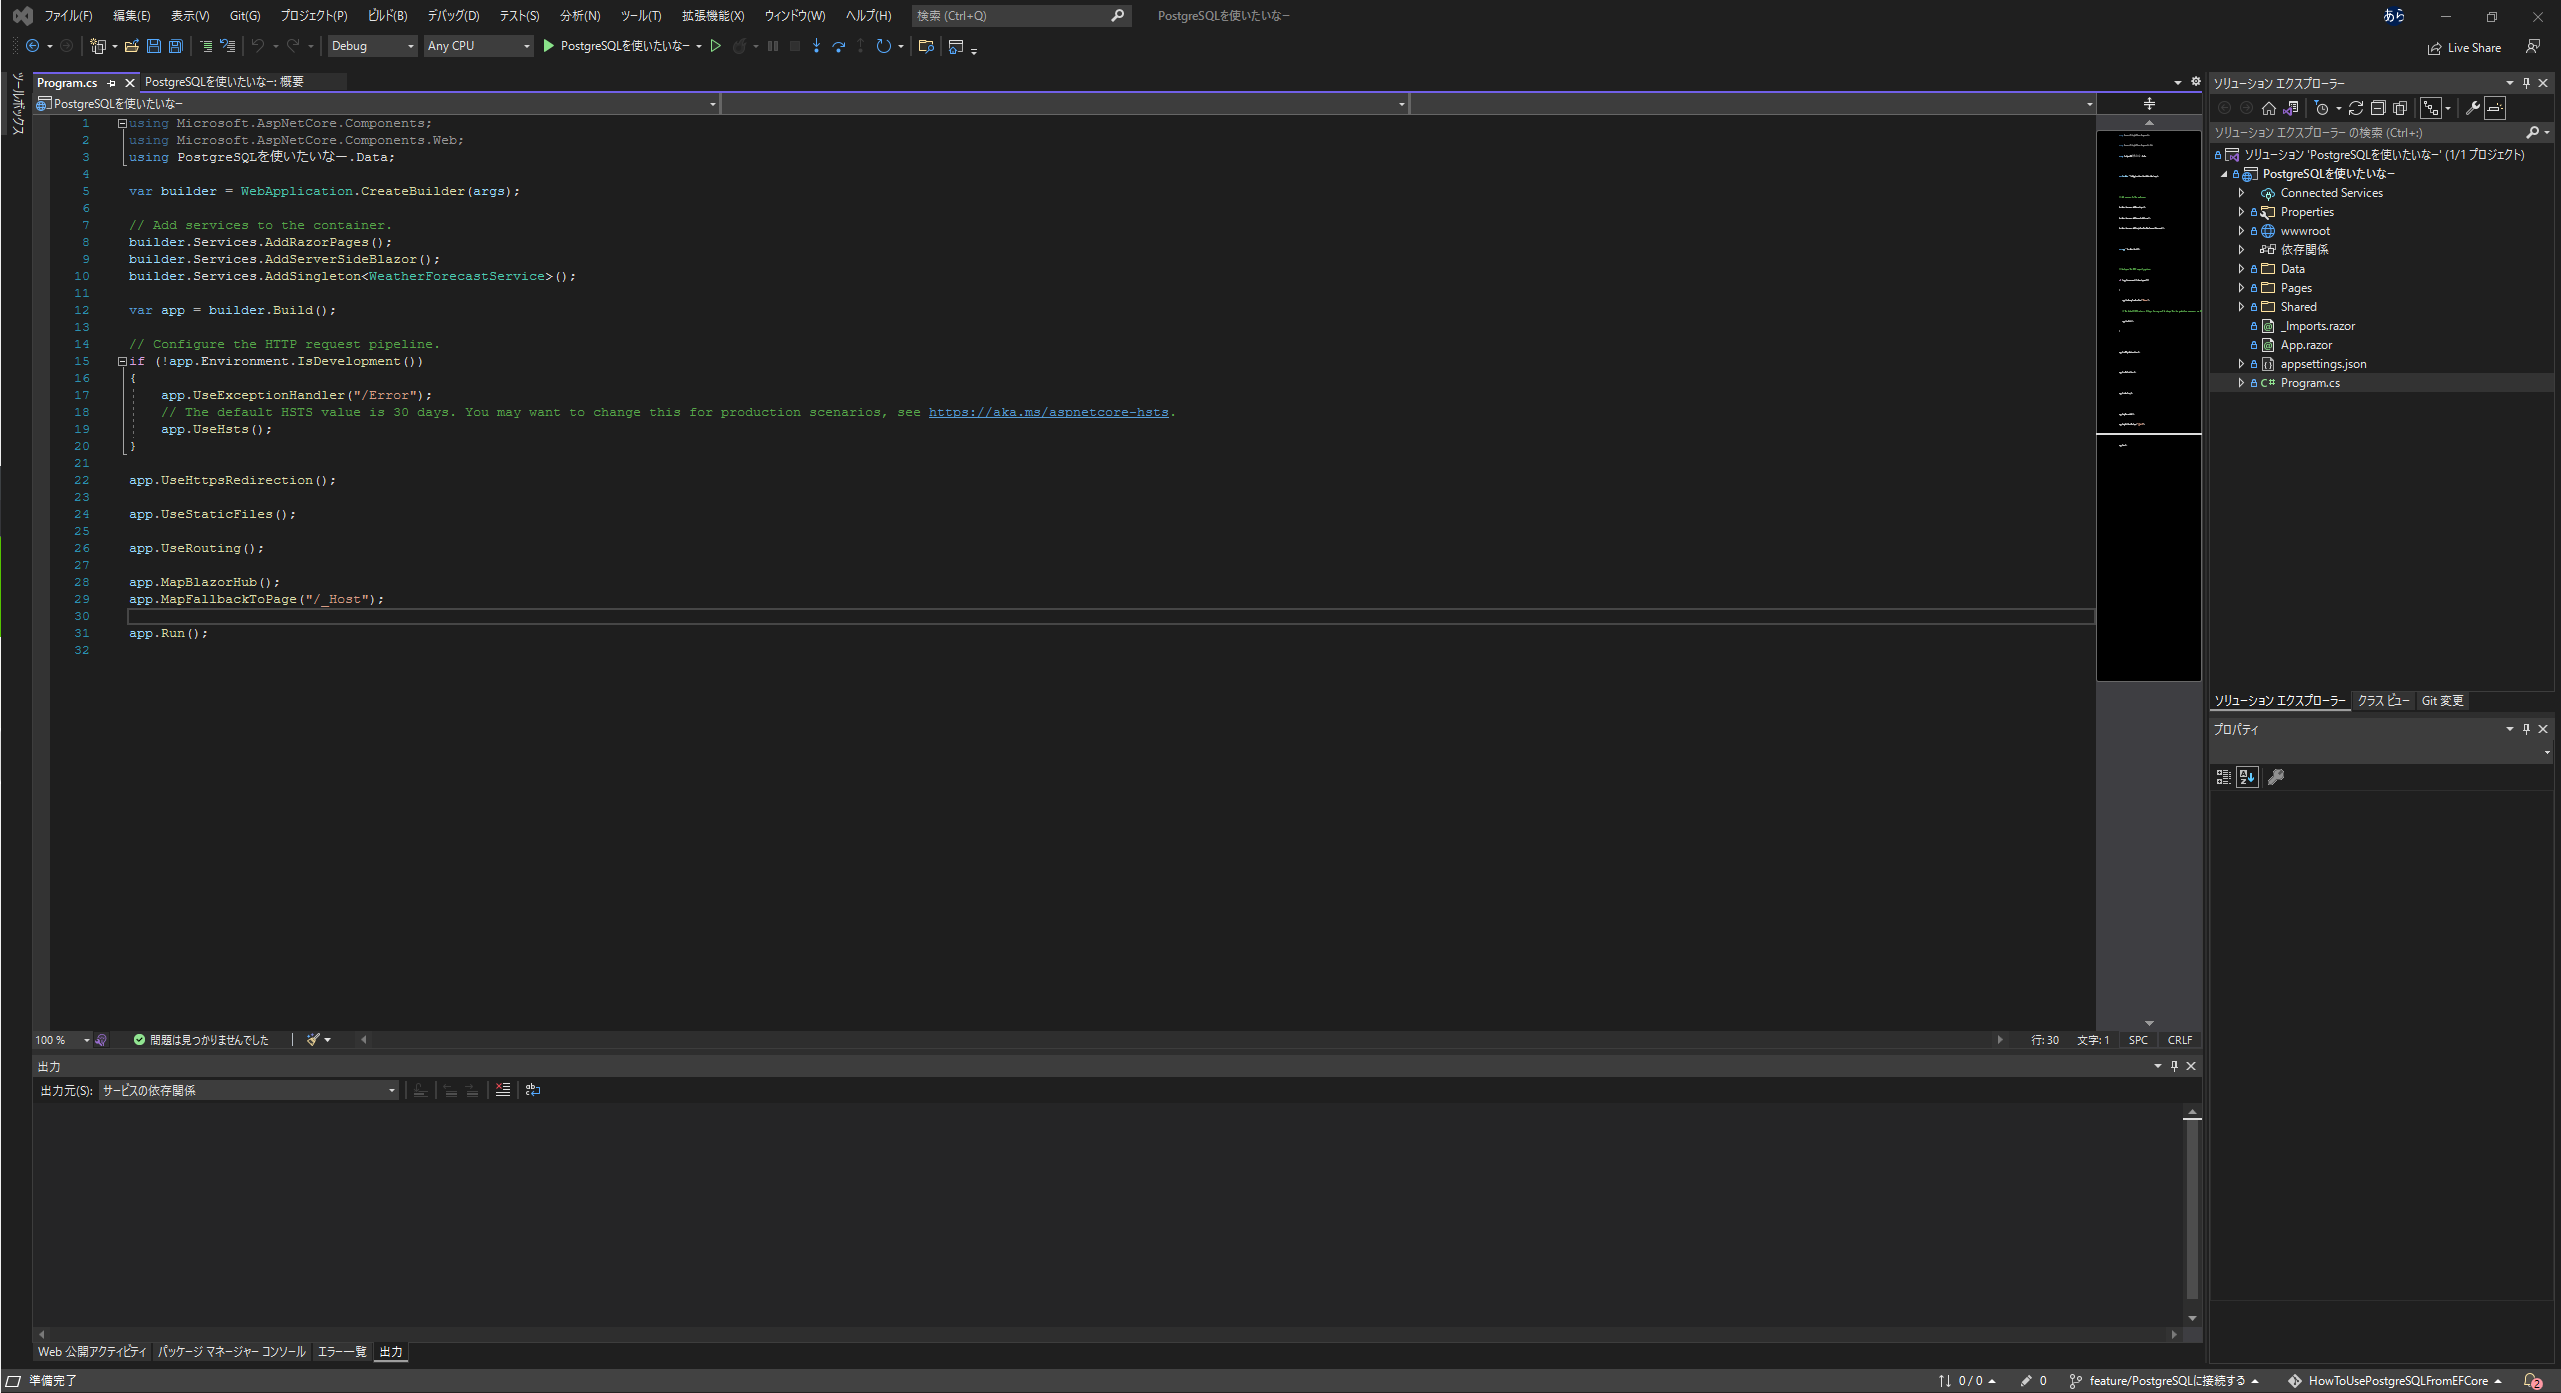Open the Debug configuration dropdown
Screen dimensions: 2561x1393
point(372,46)
